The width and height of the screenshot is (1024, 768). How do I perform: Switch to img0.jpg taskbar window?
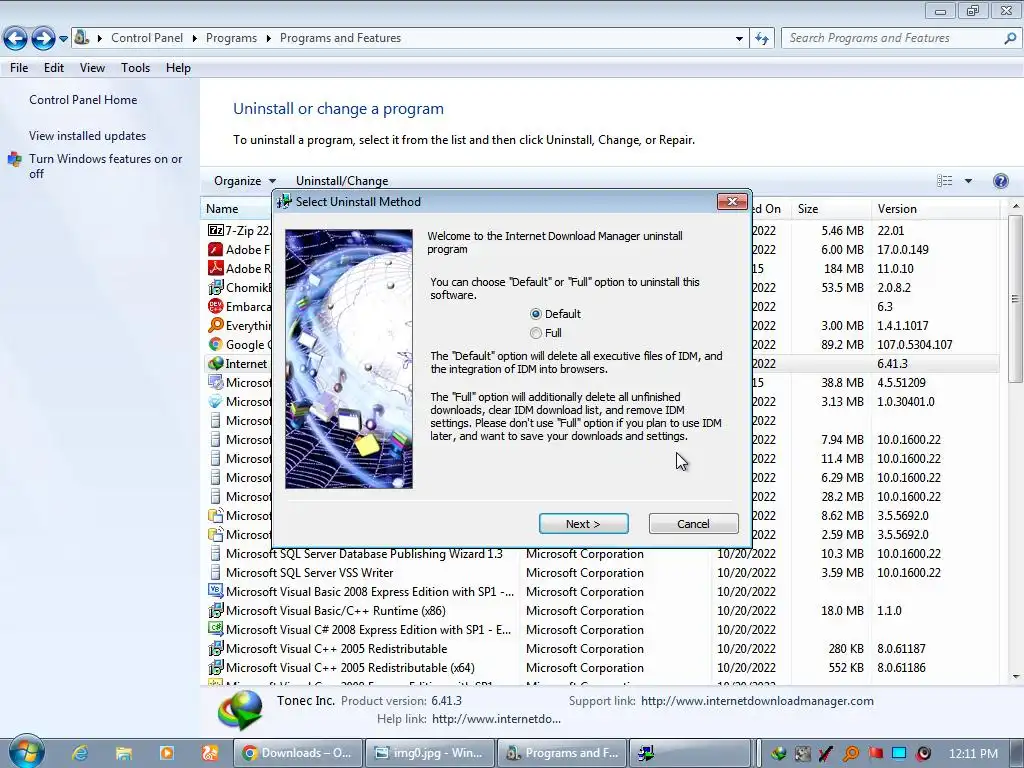(429, 753)
